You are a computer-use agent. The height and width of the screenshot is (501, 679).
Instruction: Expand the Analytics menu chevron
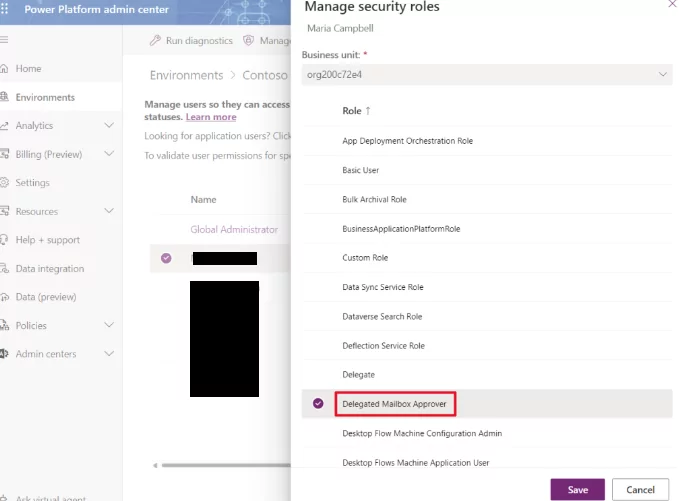click(x=109, y=126)
